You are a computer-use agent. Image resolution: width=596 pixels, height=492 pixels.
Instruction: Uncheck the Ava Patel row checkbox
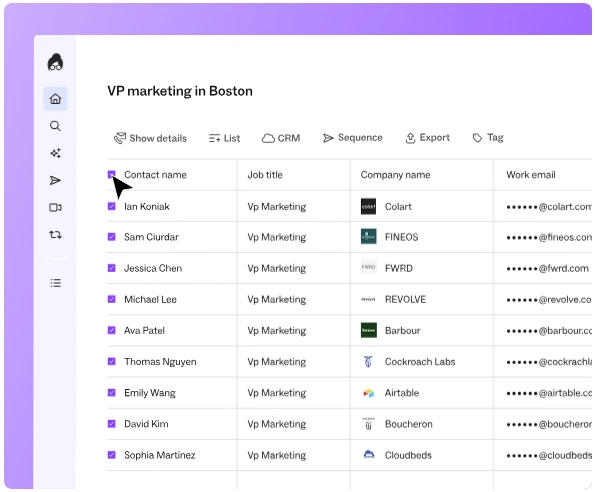(x=111, y=330)
